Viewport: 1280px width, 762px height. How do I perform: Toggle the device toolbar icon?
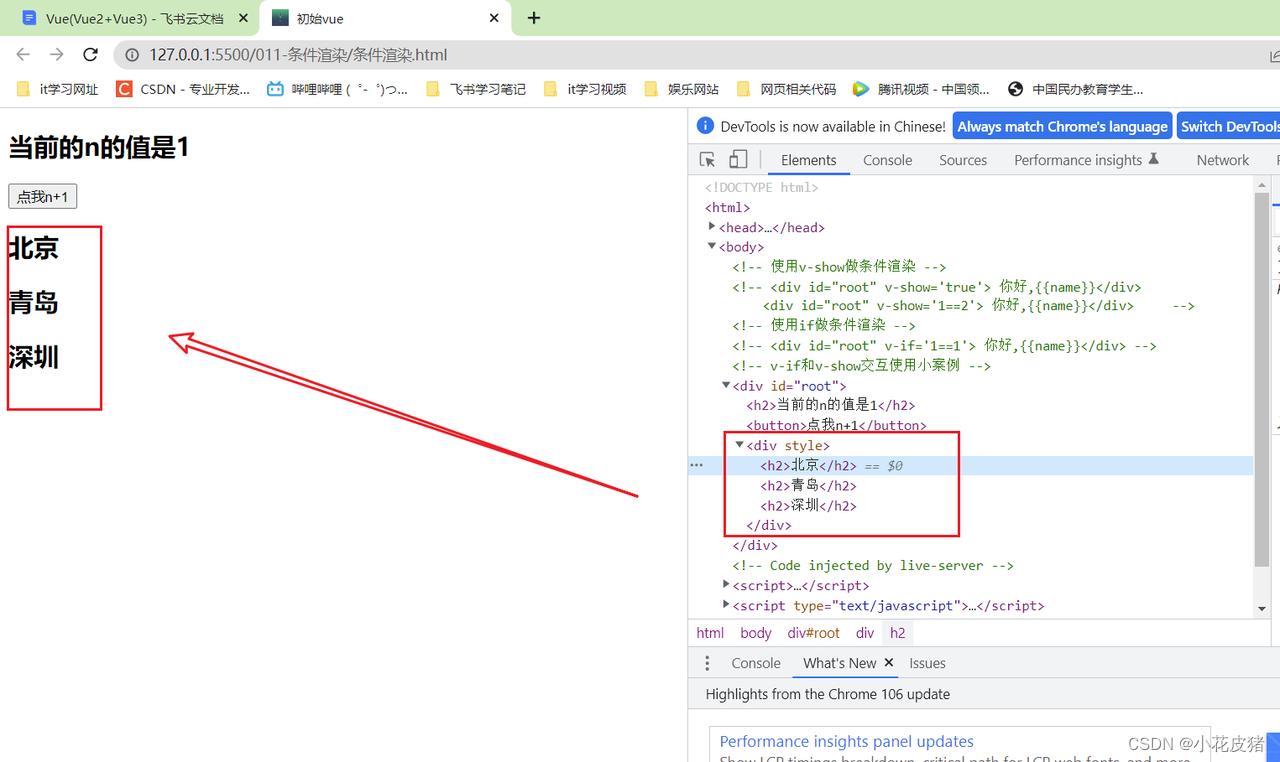738,160
